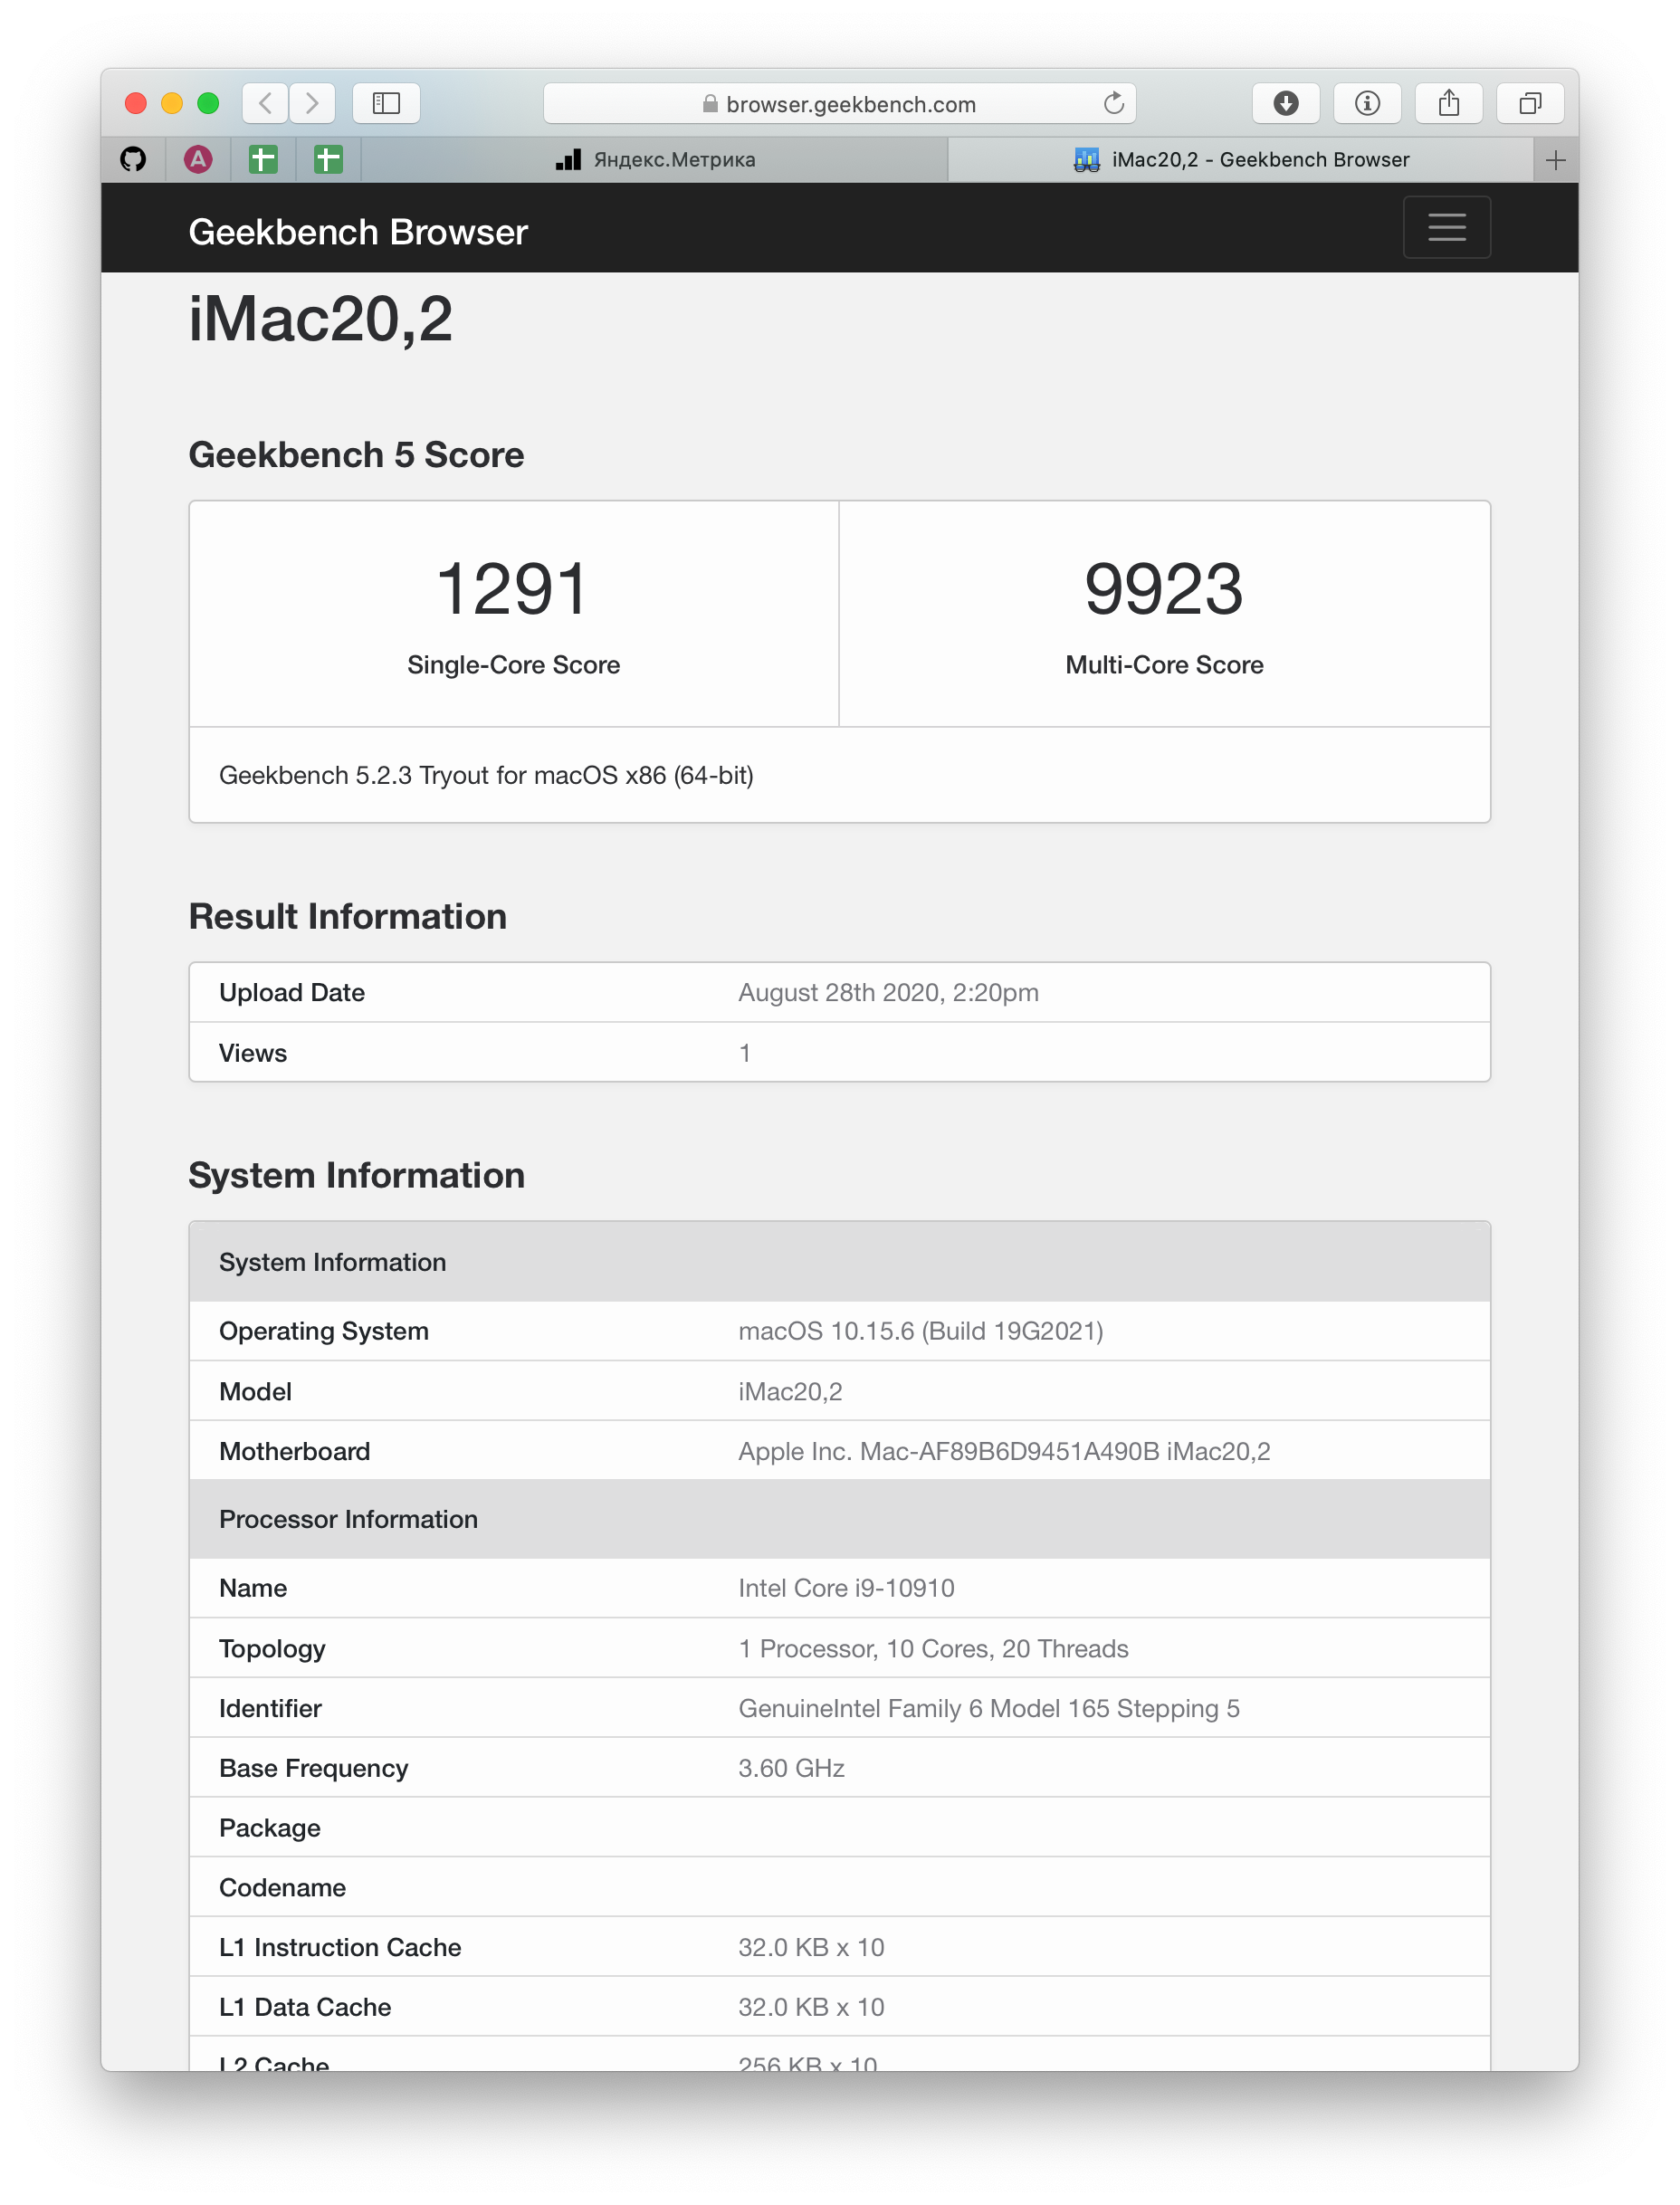Open the second green plus pinned tab

tap(328, 159)
